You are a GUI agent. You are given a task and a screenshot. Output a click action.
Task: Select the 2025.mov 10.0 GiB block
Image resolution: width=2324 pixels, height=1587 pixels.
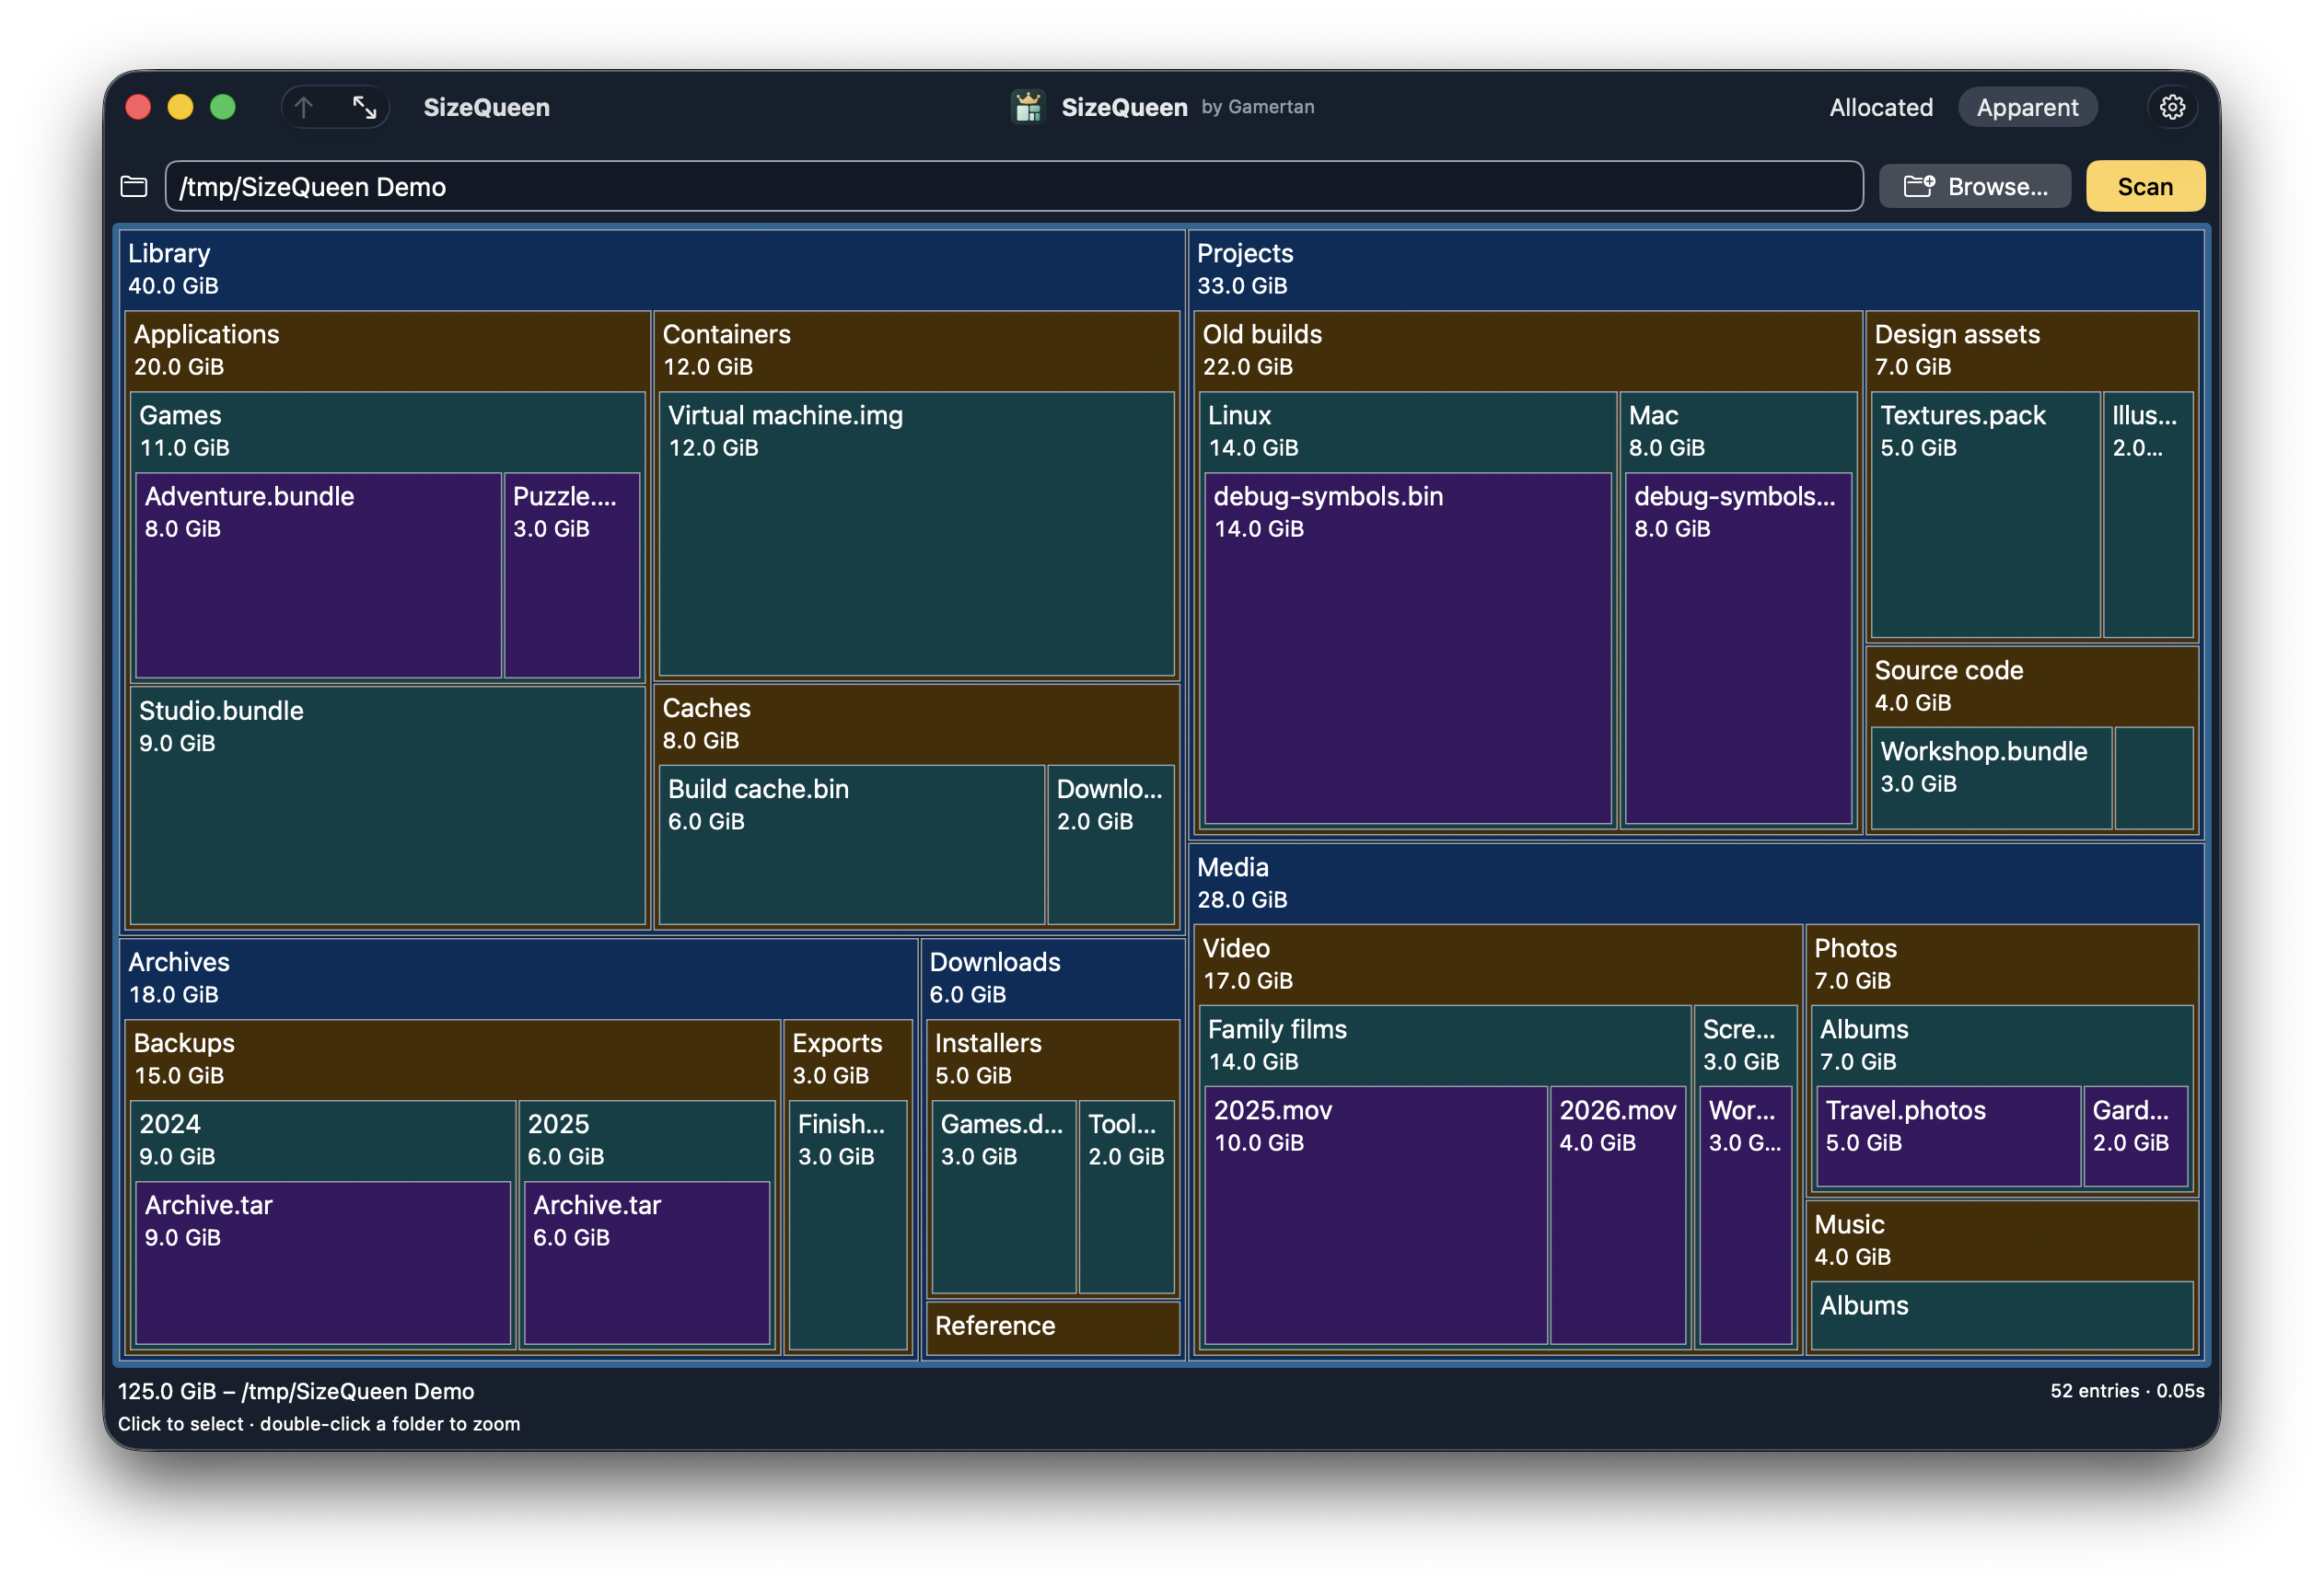pyautogui.click(x=1376, y=1215)
